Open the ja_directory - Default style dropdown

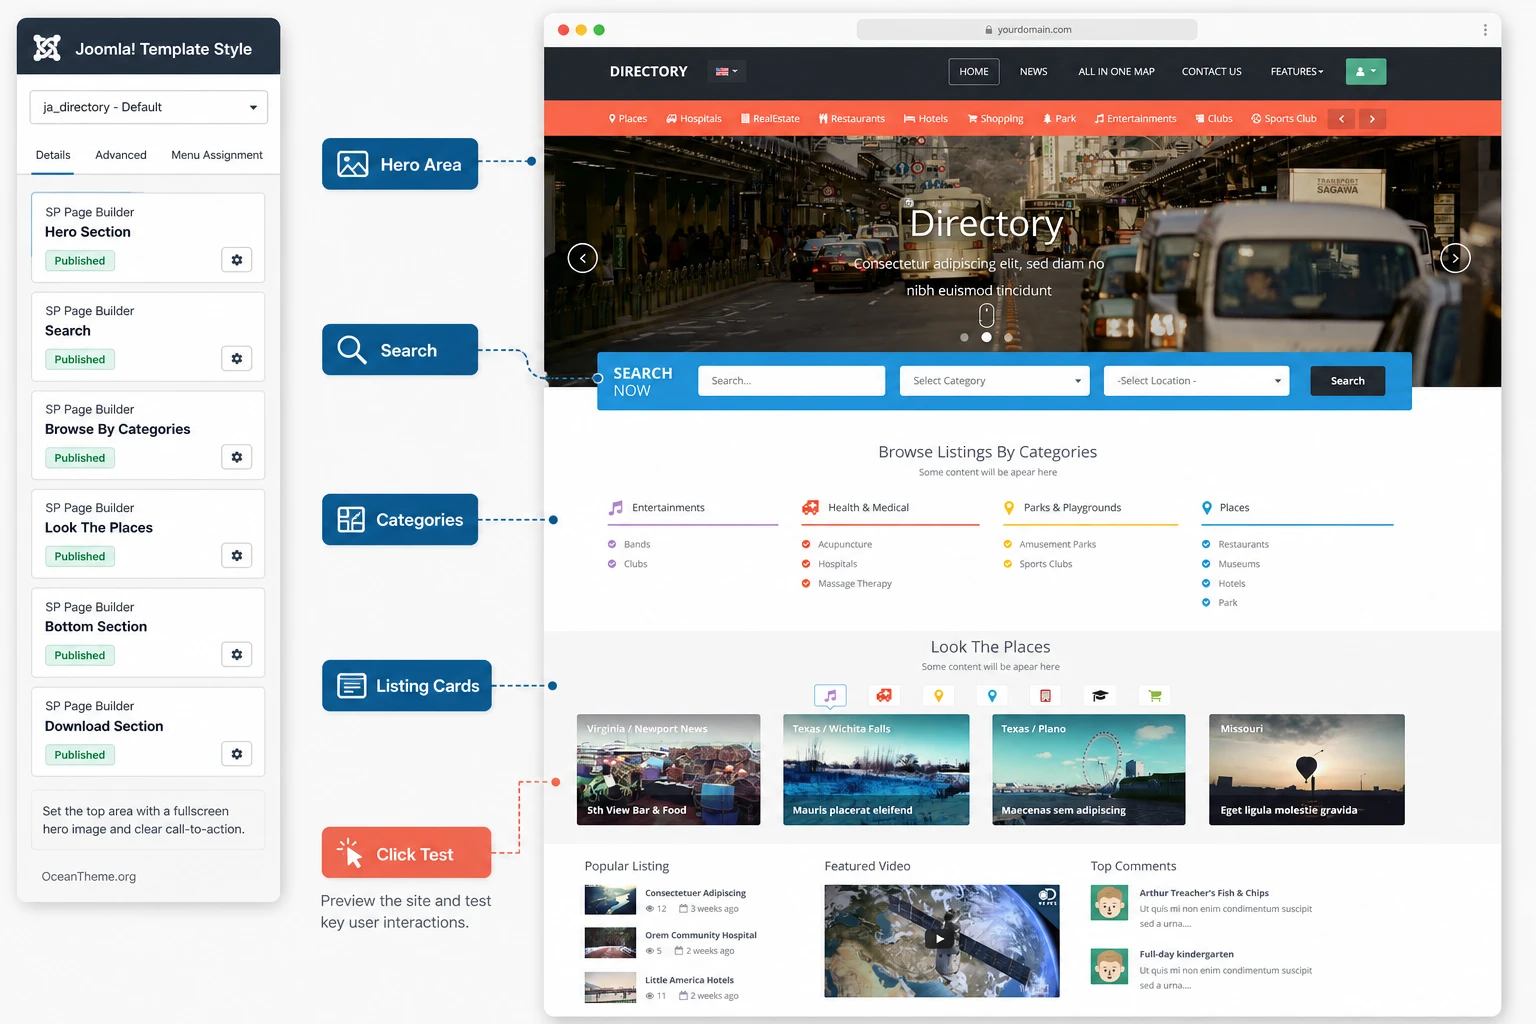click(x=149, y=107)
